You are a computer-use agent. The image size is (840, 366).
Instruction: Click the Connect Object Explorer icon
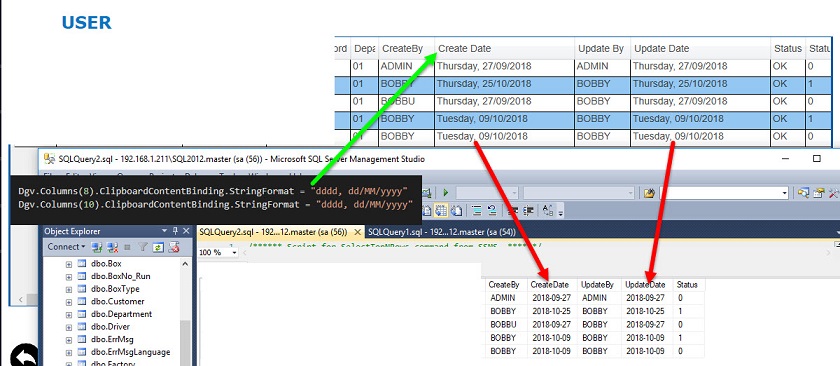click(x=97, y=247)
